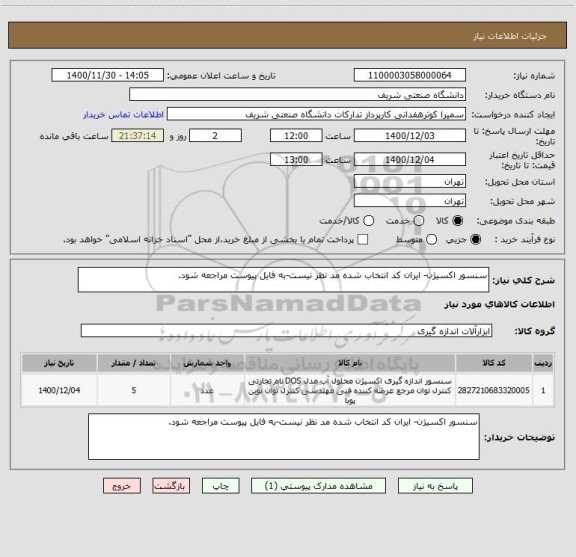Click the استان محل تحویل field تهران

pyautogui.click(x=410, y=182)
